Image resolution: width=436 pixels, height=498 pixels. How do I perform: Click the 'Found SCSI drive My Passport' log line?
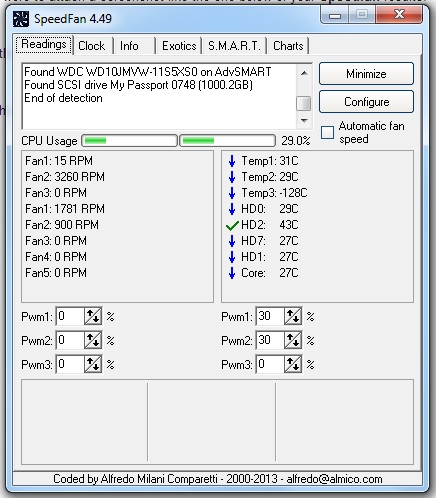(x=138, y=85)
